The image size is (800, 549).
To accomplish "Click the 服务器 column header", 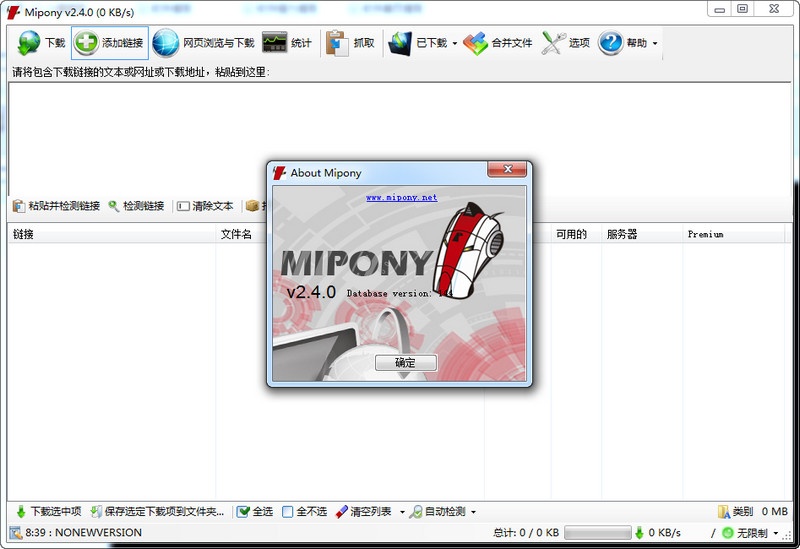I will [642, 234].
